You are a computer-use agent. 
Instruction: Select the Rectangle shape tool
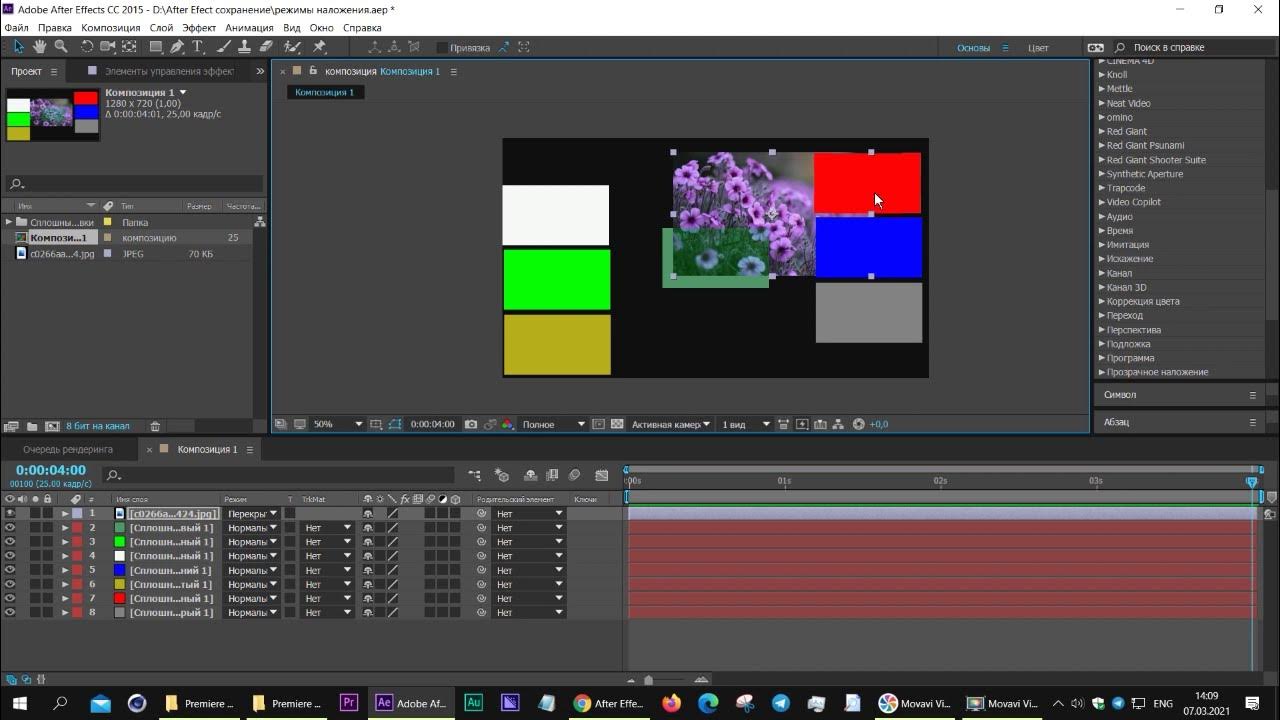click(x=156, y=47)
